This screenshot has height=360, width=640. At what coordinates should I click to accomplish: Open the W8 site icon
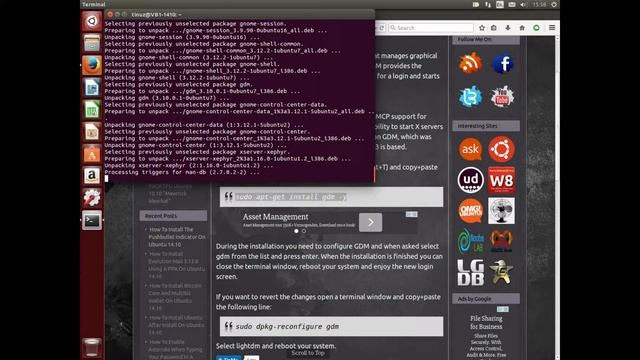click(x=501, y=180)
